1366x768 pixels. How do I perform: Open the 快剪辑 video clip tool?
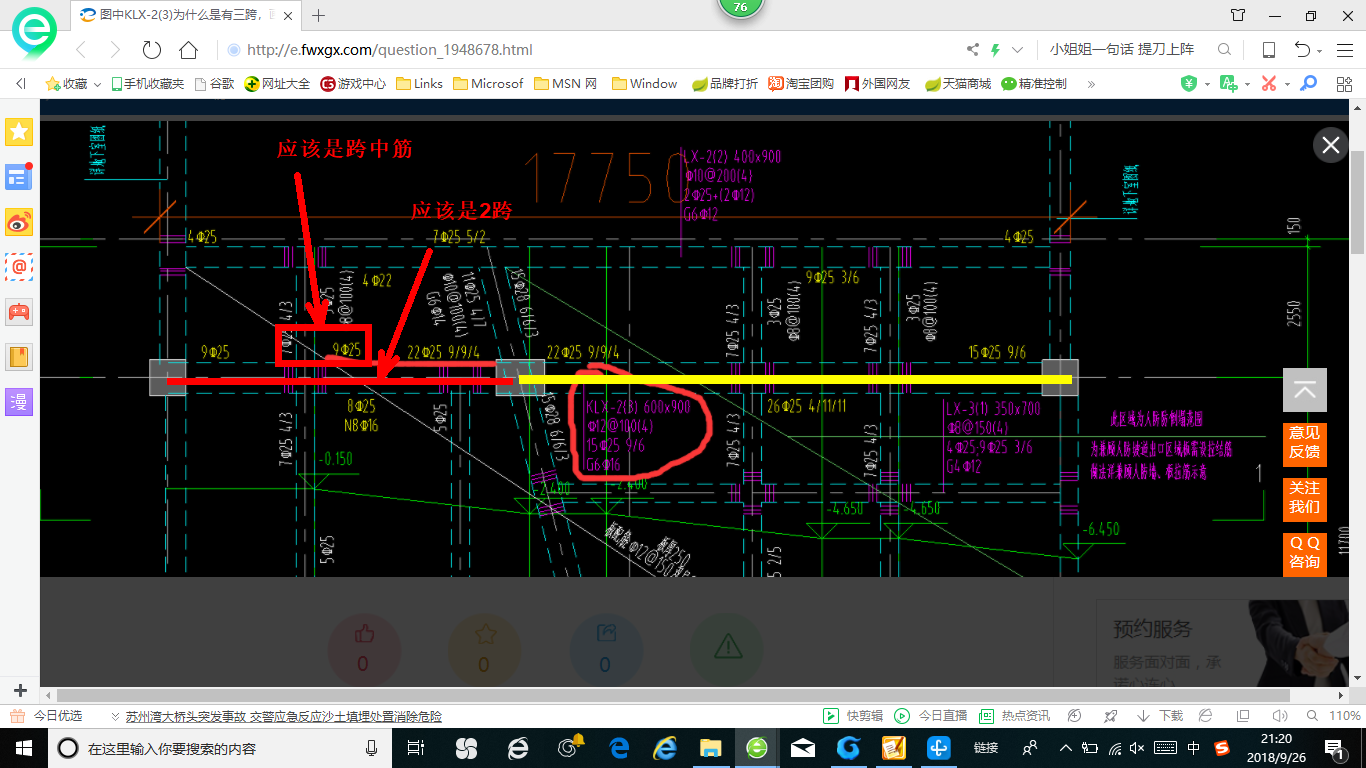(853, 716)
